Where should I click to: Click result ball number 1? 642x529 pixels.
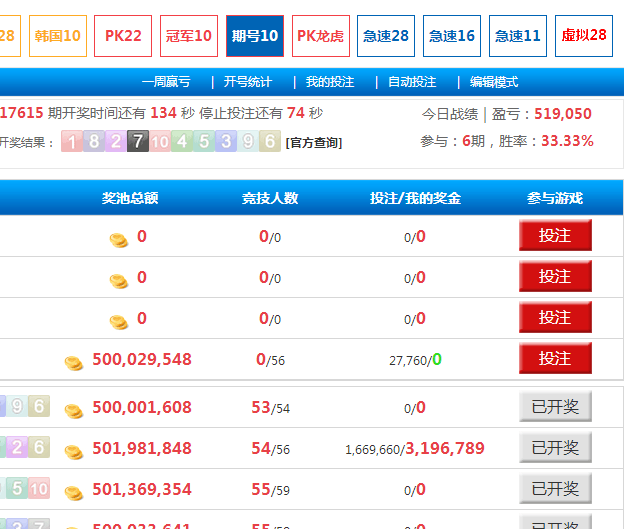point(72,141)
